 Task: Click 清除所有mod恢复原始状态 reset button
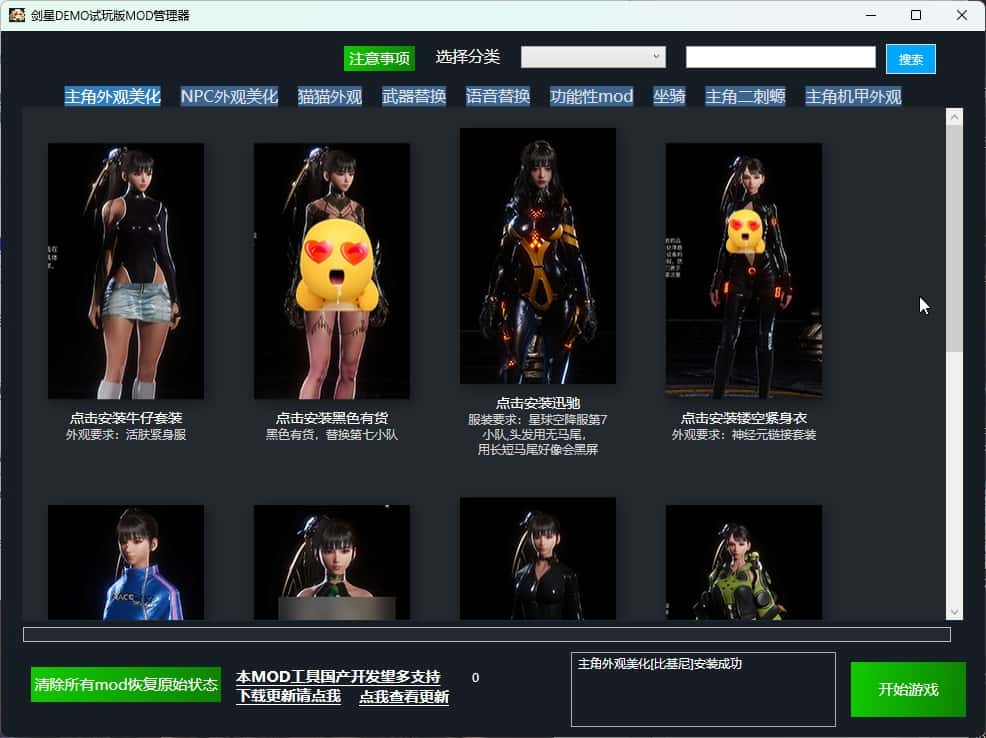coord(126,684)
